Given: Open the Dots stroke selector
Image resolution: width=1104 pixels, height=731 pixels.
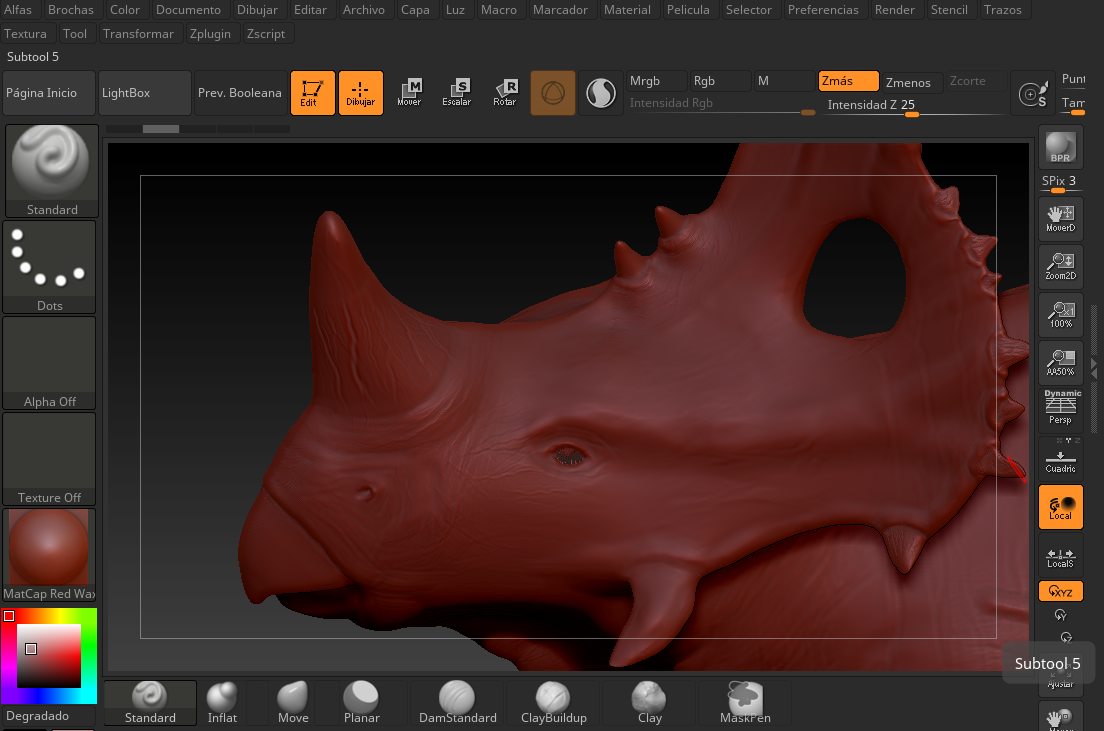Looking at the screenshot, I should point(49,267).
